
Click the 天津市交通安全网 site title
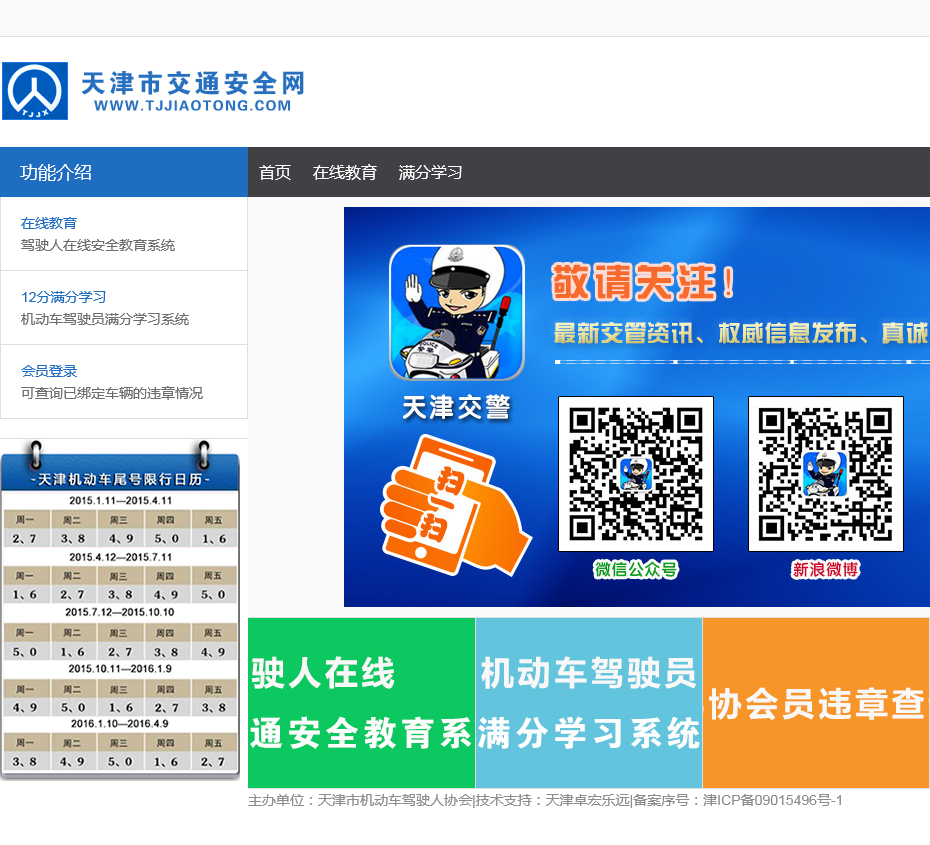click(193, 83)
